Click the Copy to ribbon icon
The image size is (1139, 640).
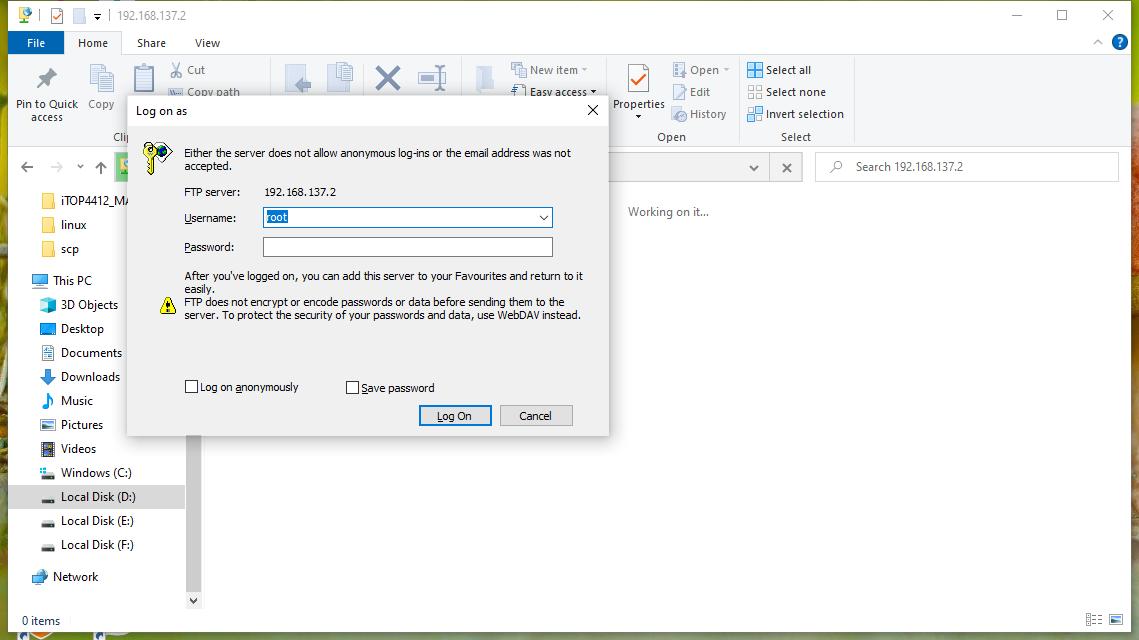[x=340, y=78]
